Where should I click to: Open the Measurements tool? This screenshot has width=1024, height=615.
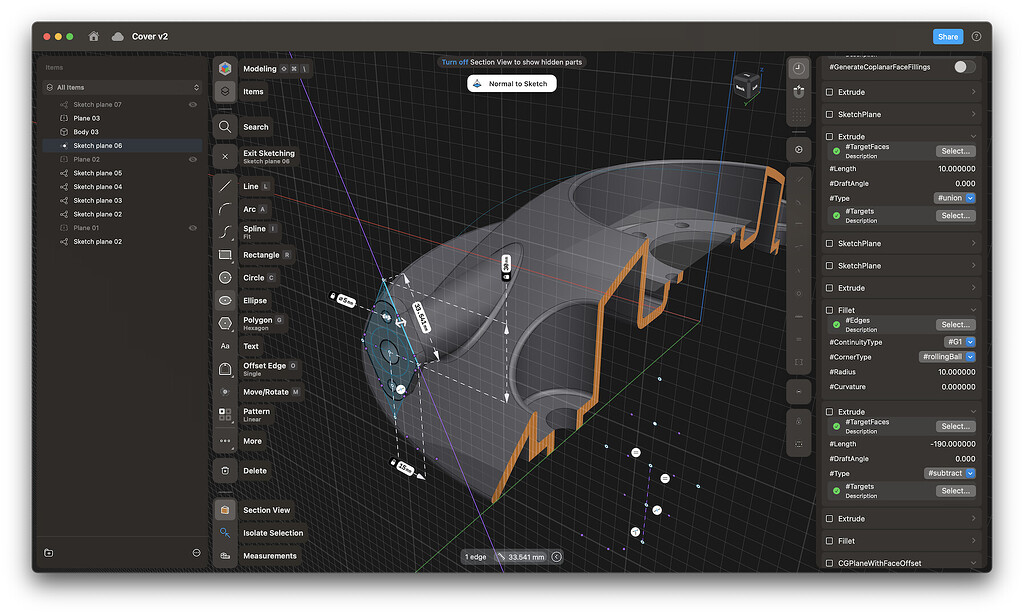pyautogui.click(x=268, y=555)
